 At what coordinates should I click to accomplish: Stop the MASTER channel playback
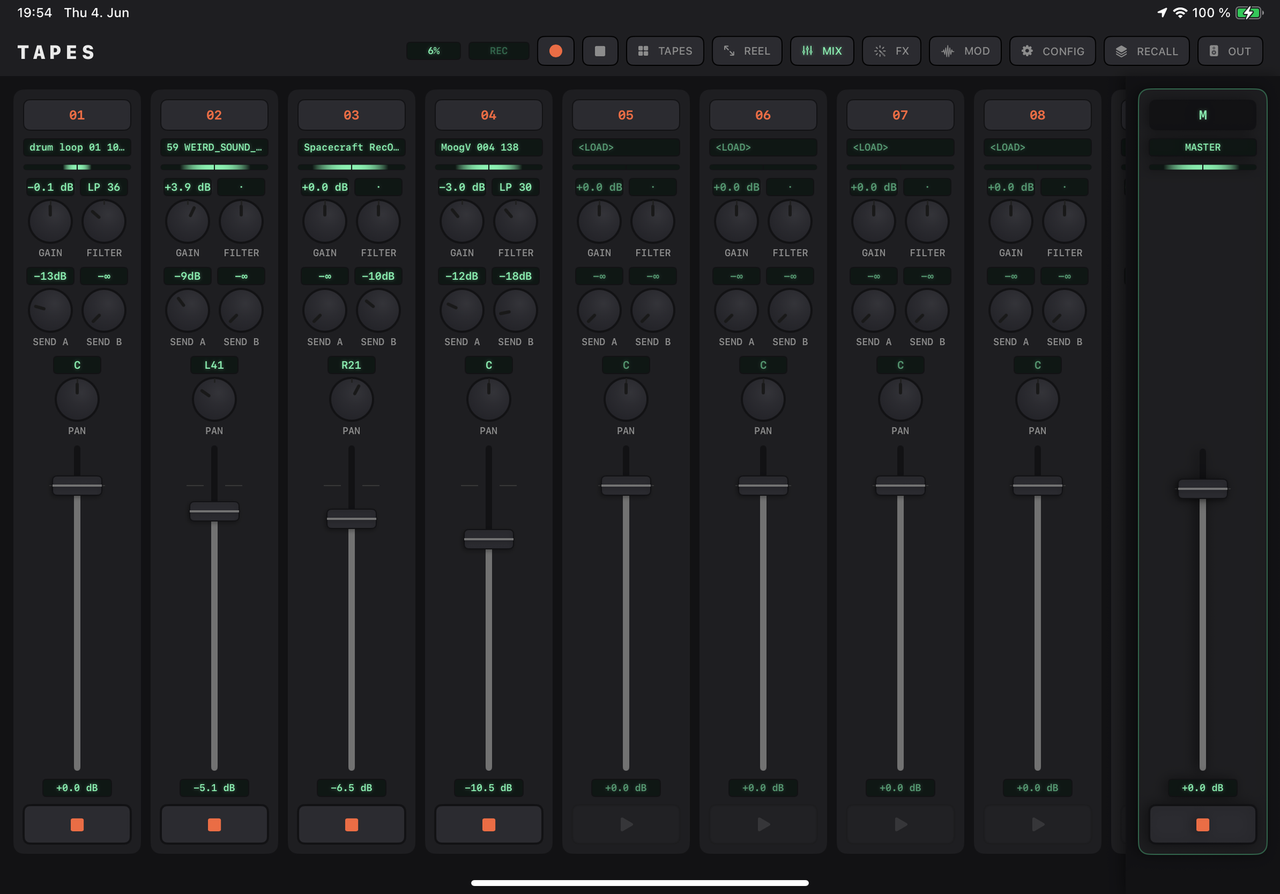[x=1202, y=825]
